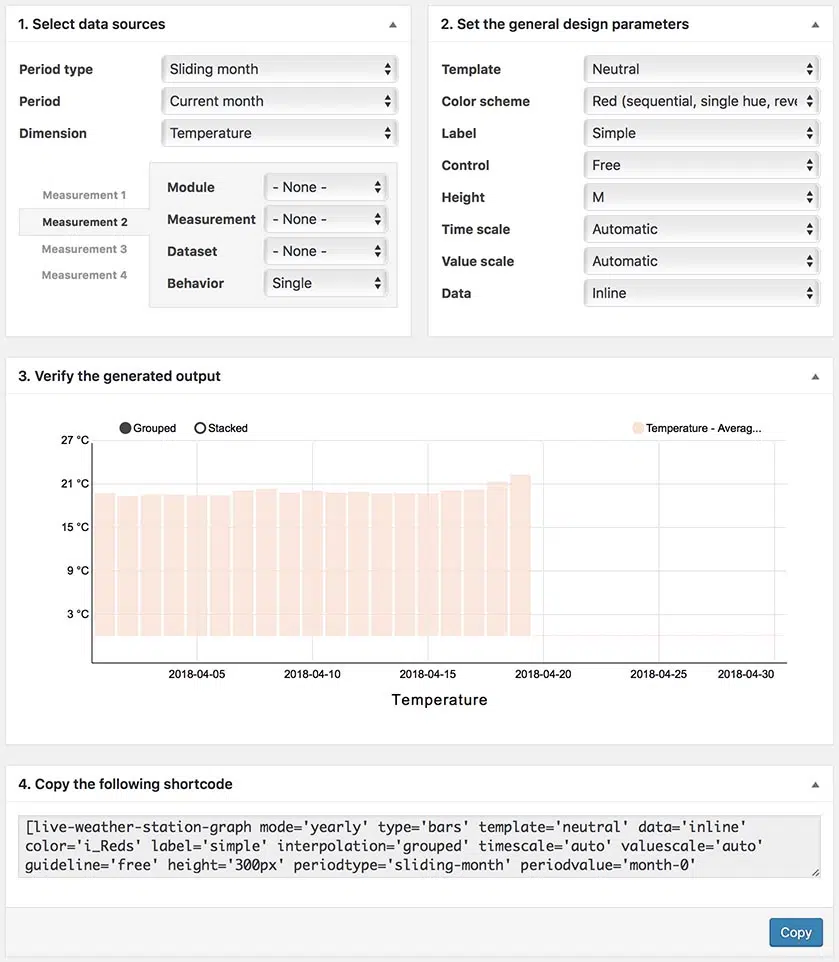Image resolution: width=839 pixels, height=962 pixels.
Task: Open the Dataset dropdown
Action: click(325, 251)
